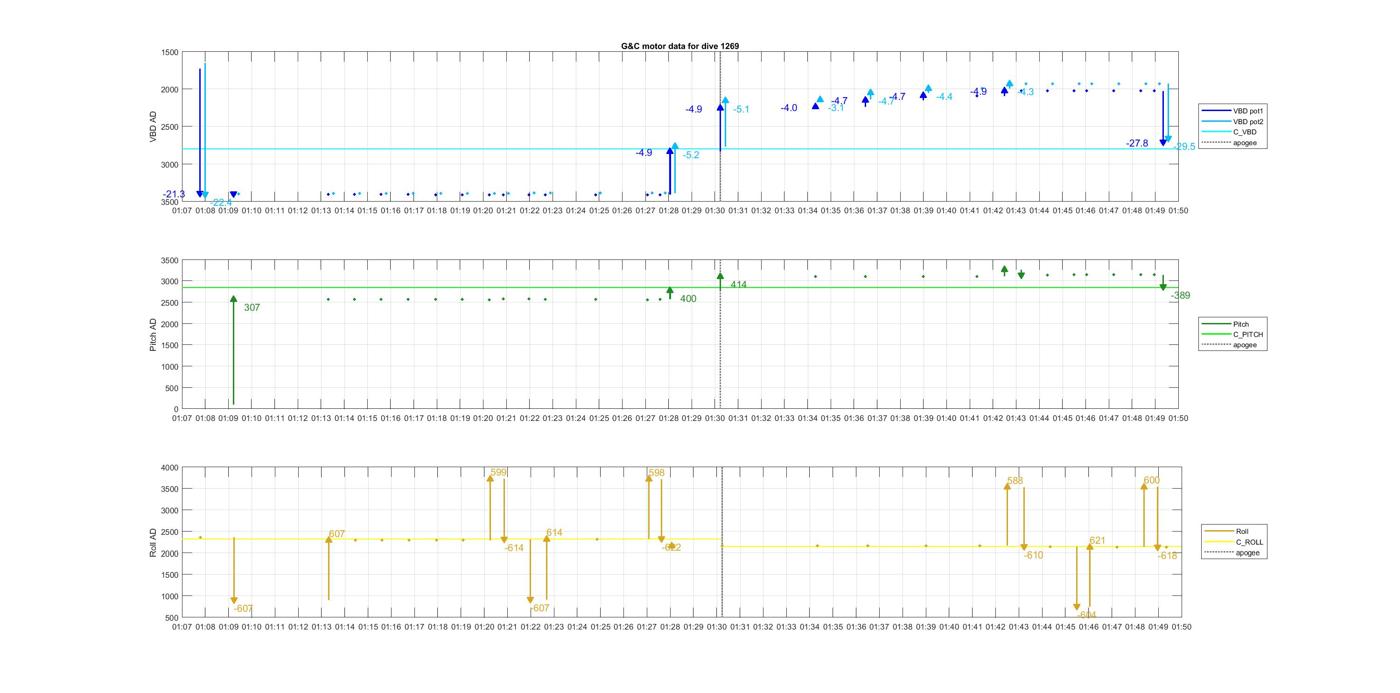The height and width of the screenshot is (693, 1400).
Task: Click the '-607' label near 01:09 in Roll plot
Action: (243, 609)
